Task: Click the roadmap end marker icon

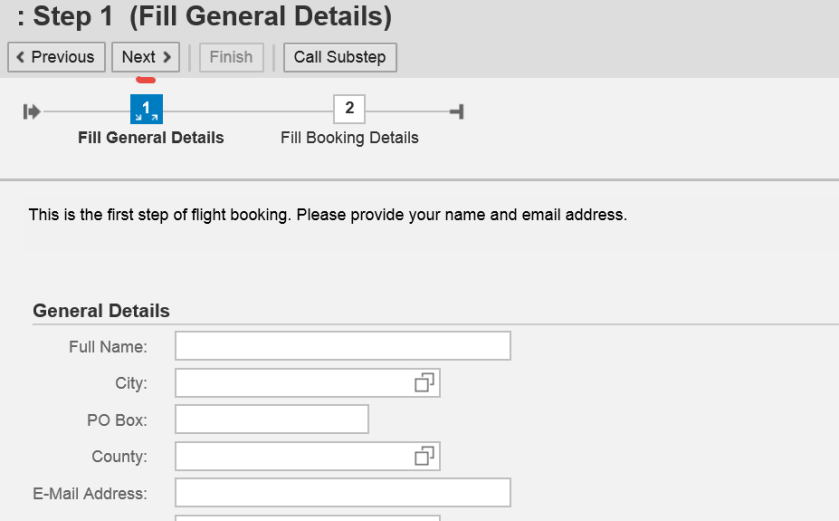Action: pyautogui.click(x=457, y=112)
